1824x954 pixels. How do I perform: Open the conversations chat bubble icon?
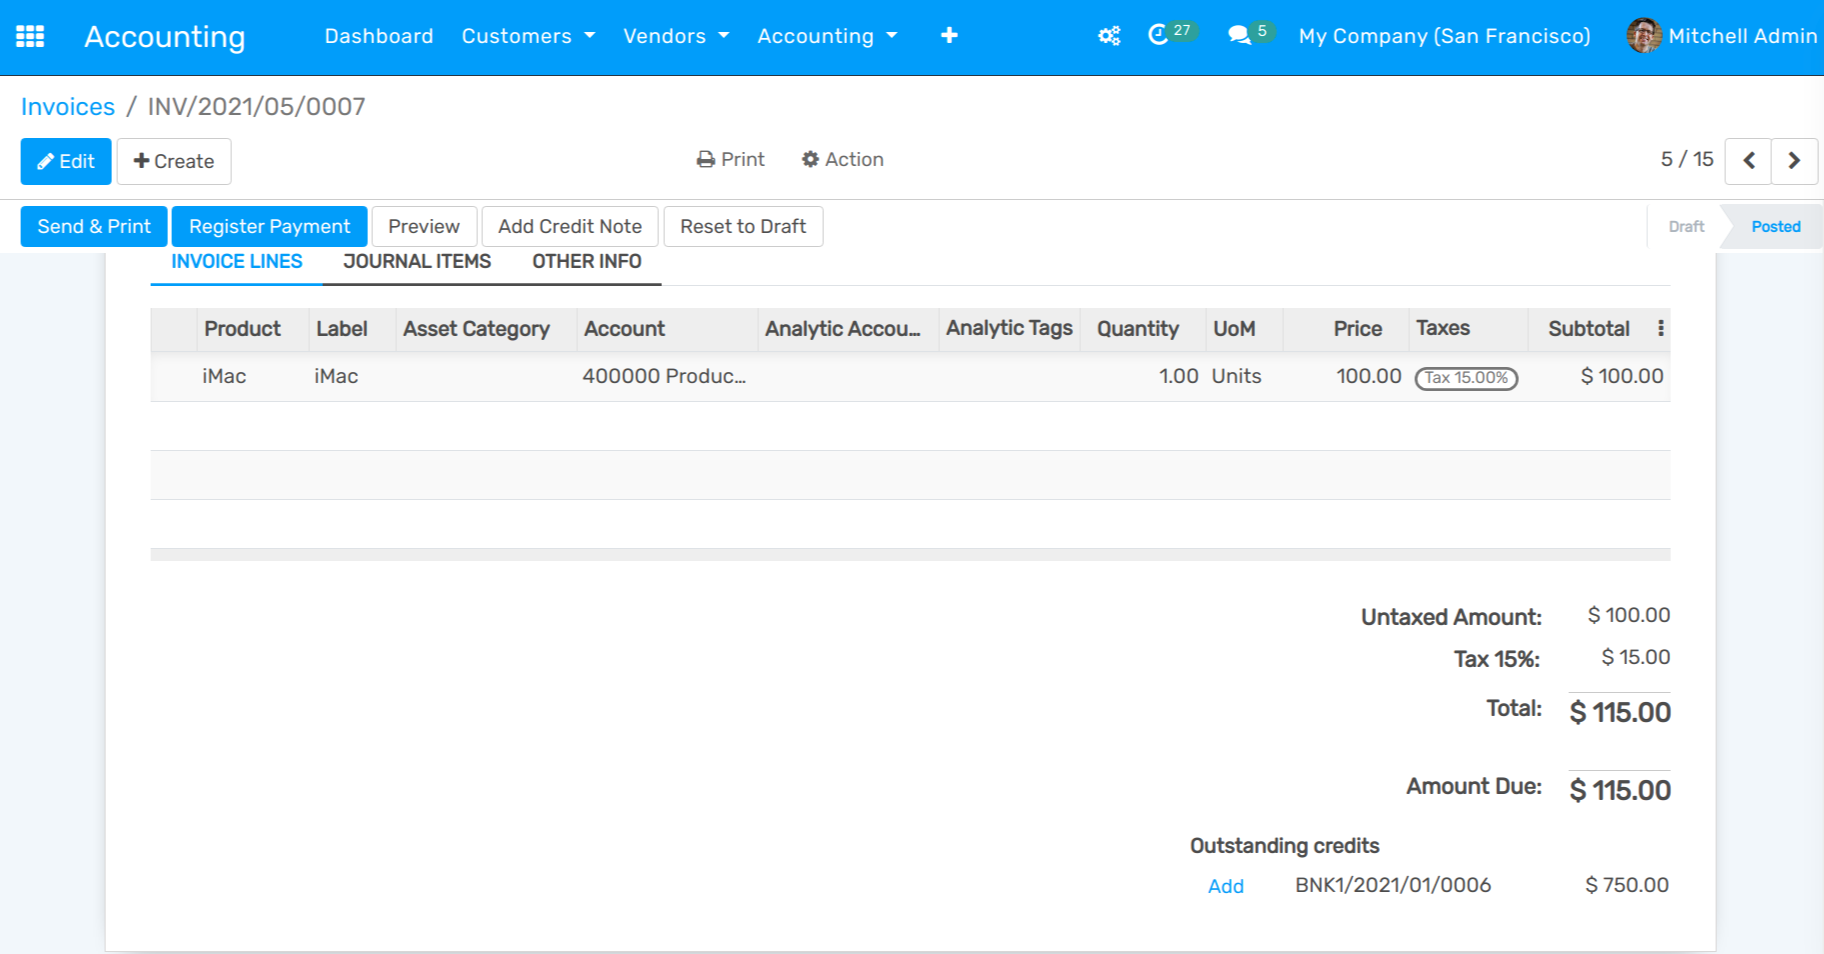(1240, 35)
